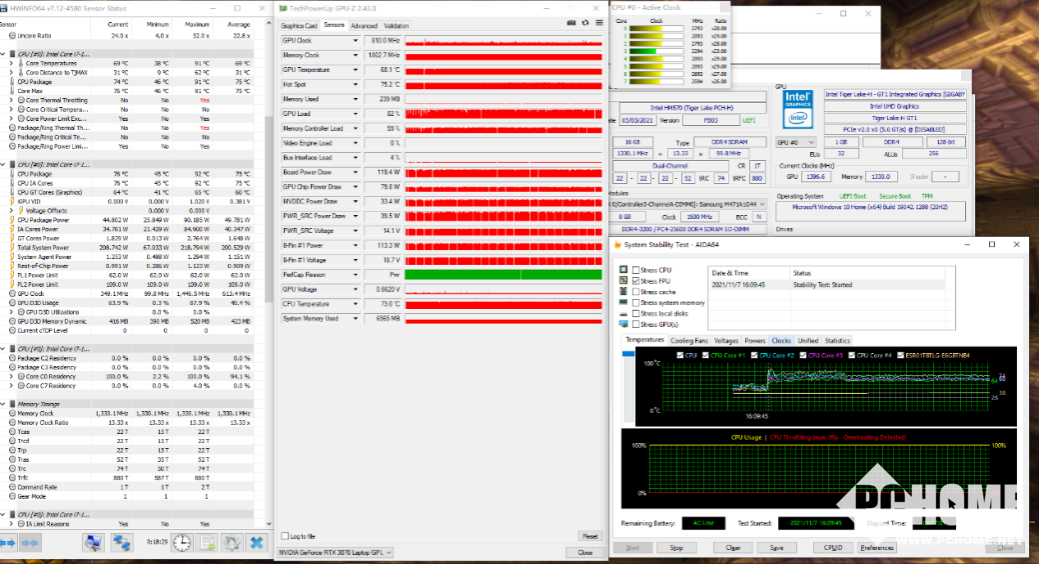Switch to Graphics Card tab in GPU-Z
1039x564 pixels.
coord(299,26)
